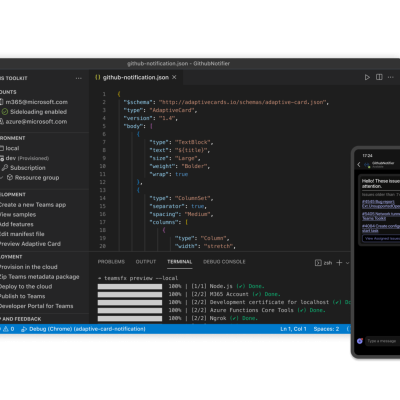400x400 pixels.
Task: Collapse the ENVIRONMENT section header
Action: (13, 138)
